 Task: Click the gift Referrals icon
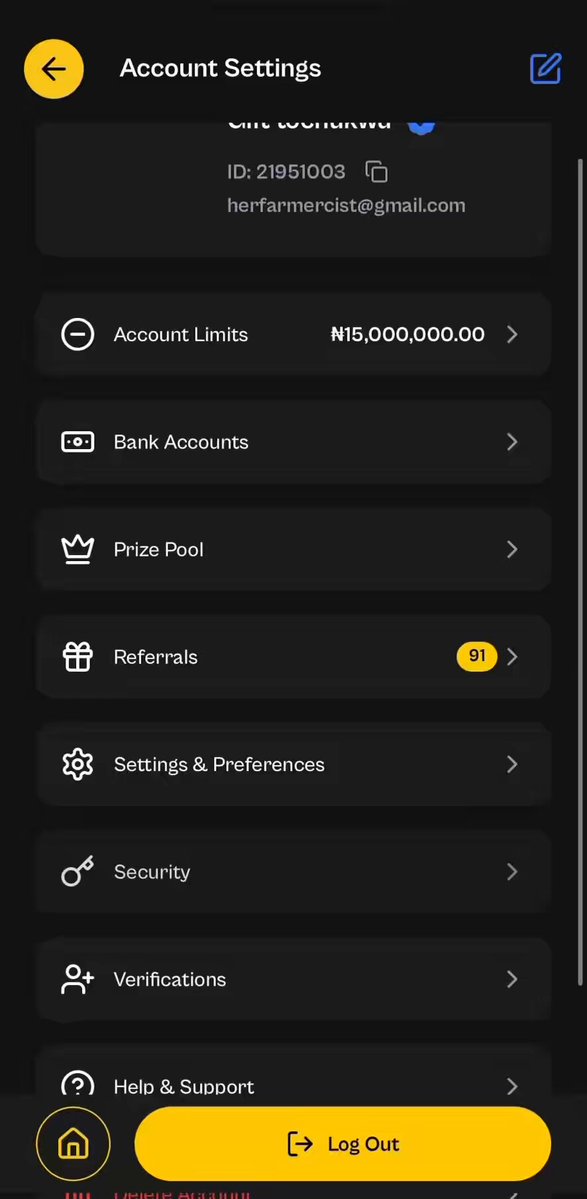[77, 657]
